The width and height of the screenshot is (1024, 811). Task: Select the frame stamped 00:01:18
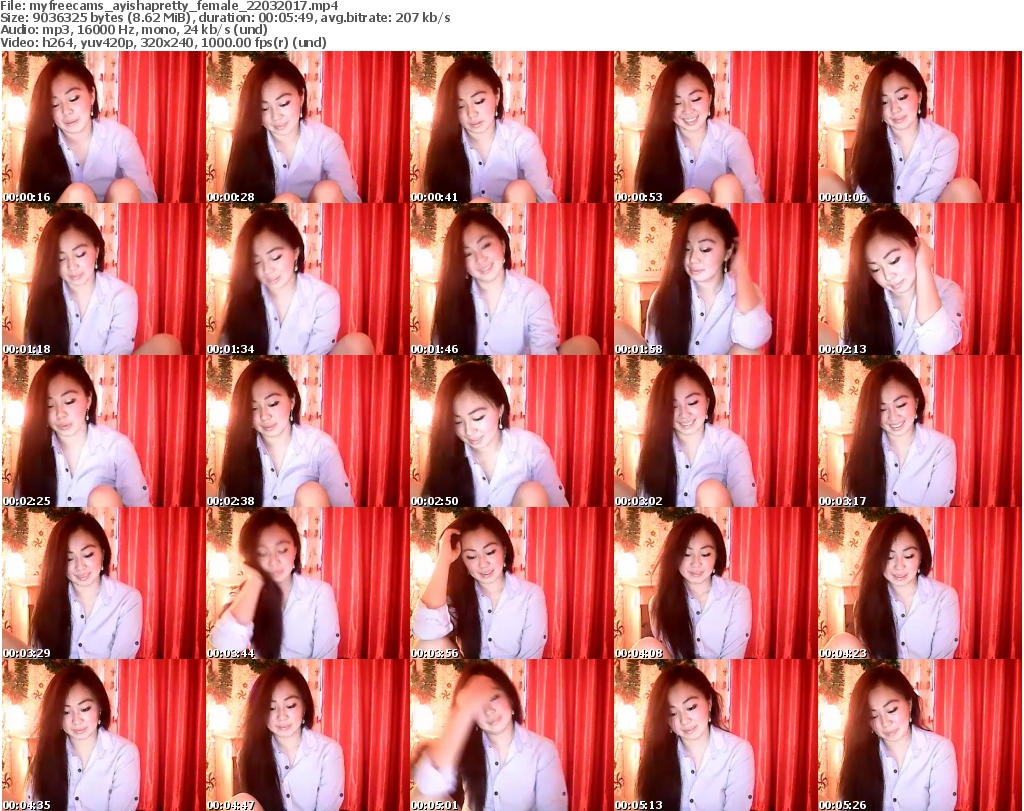[x=104, y=279]
